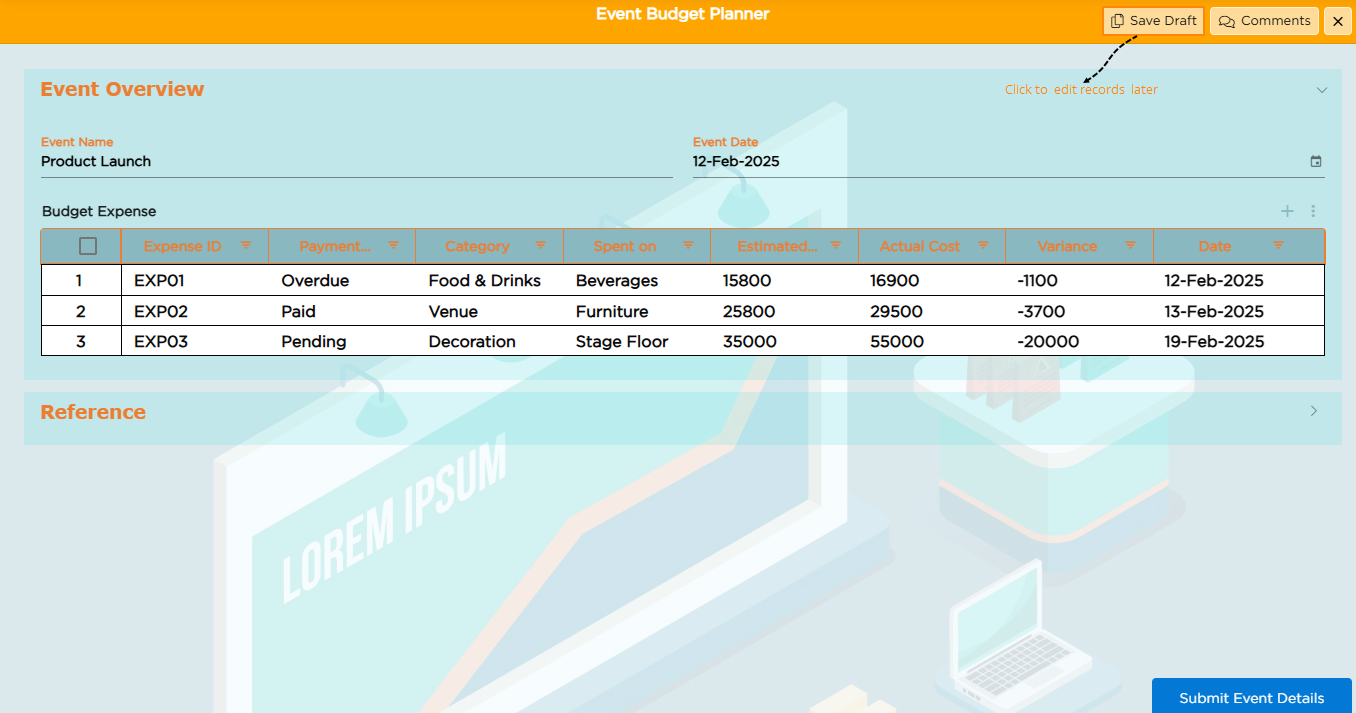Image resolution: width=1356 pixels, height=713 pixels.
Task: Open the Date column filter dropdown
Action: [x=1278, y=246]
